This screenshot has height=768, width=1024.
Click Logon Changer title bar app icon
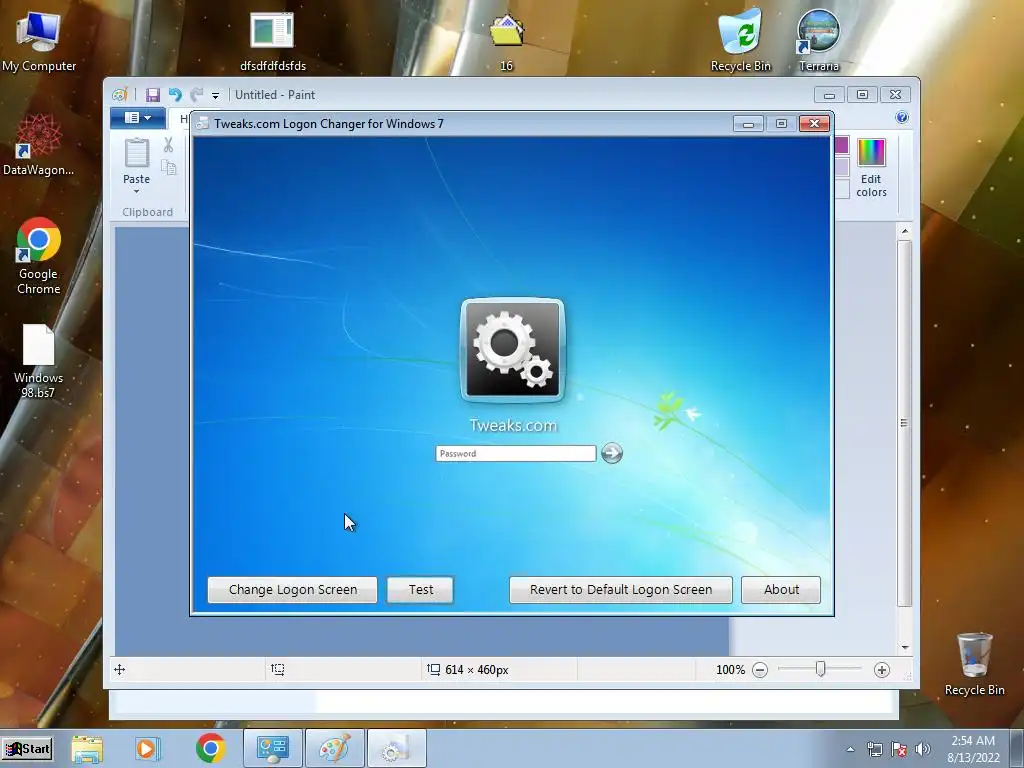point(202,123)
